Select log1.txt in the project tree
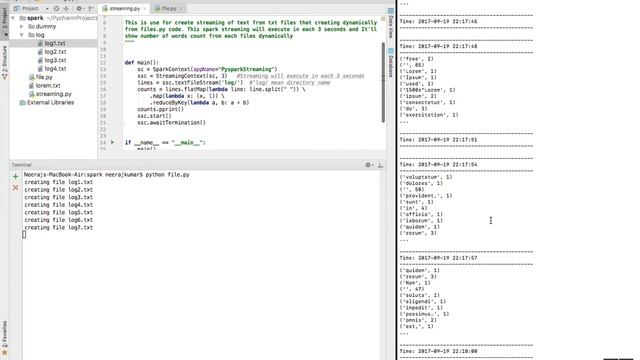Screen dimensions: 640x360 click(x=55, y=43)
